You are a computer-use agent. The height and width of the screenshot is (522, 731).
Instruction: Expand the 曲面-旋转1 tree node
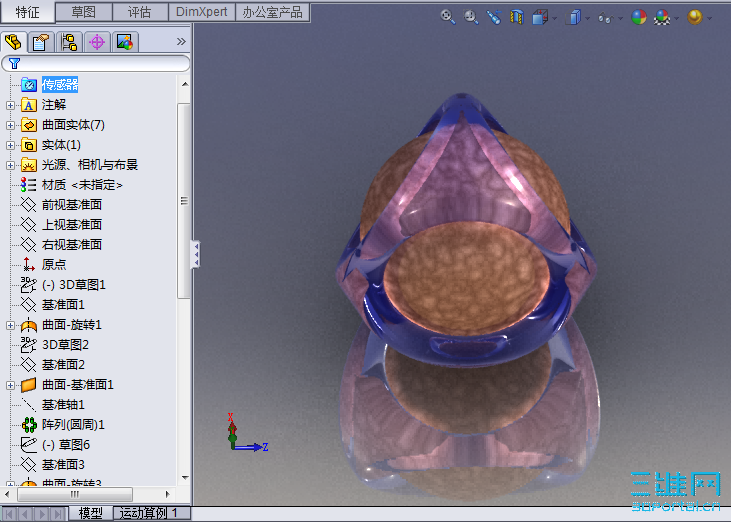tap(10, 325)
